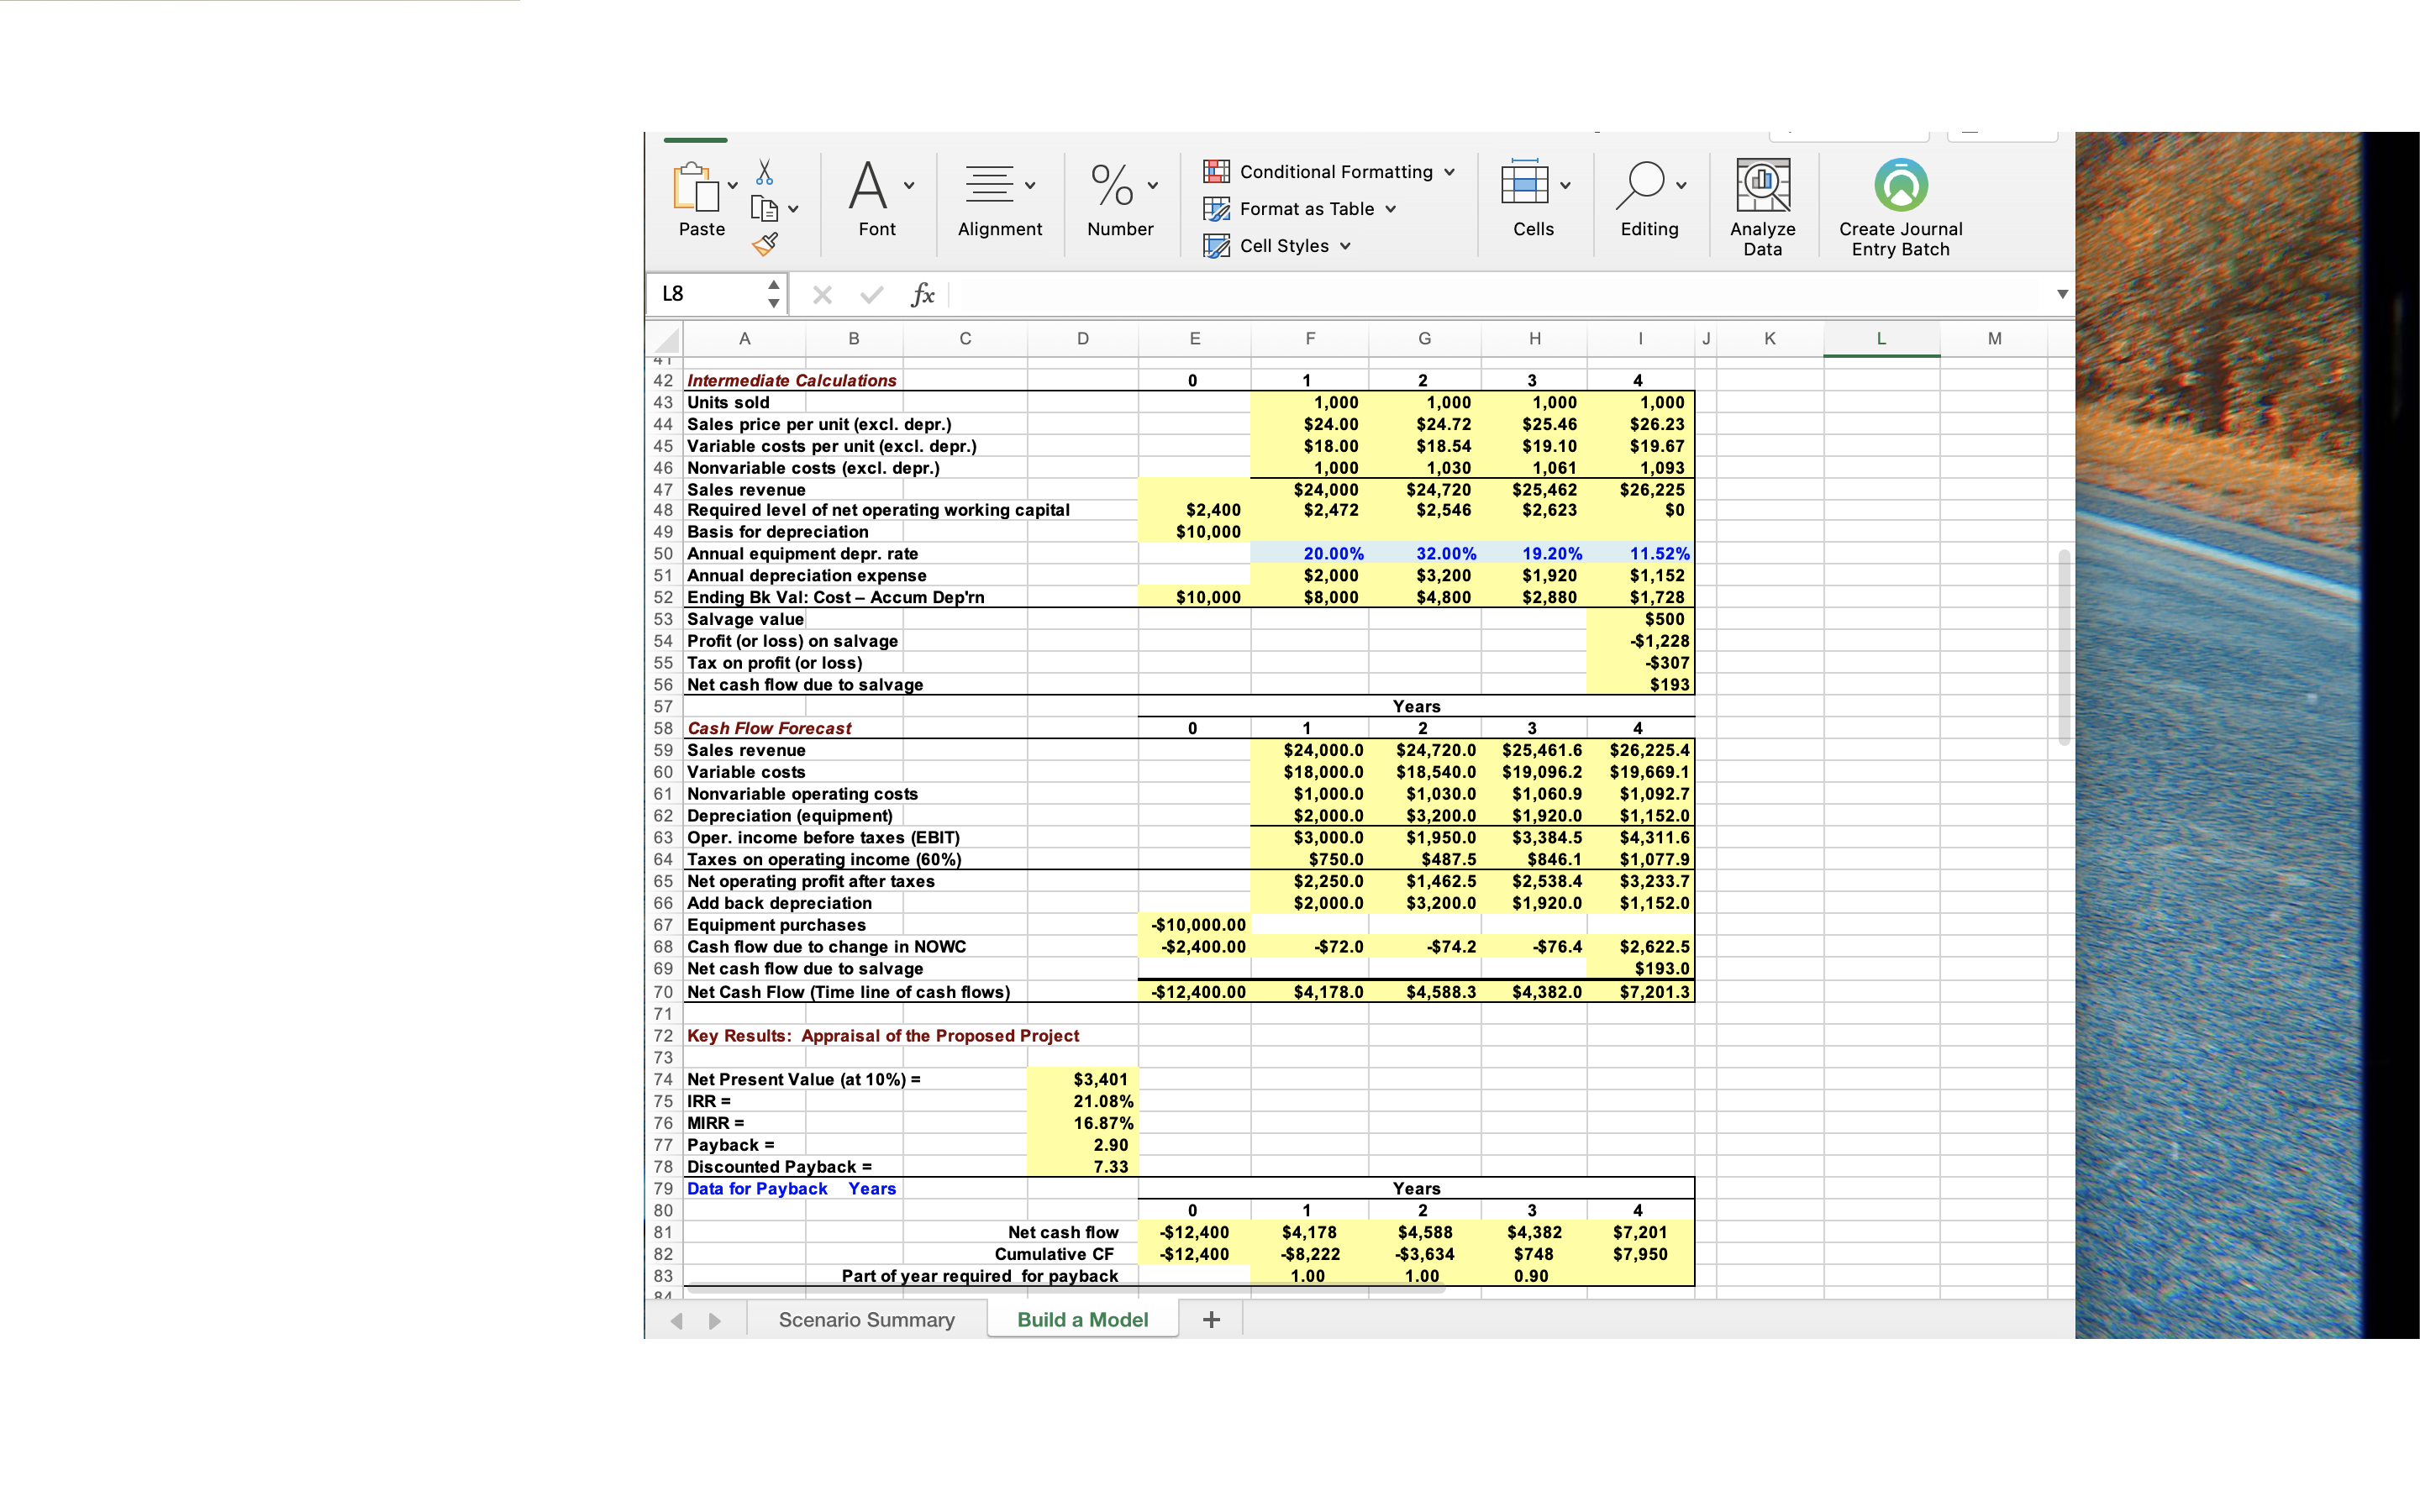Click the Format as Table icon

pos(1216,209)
